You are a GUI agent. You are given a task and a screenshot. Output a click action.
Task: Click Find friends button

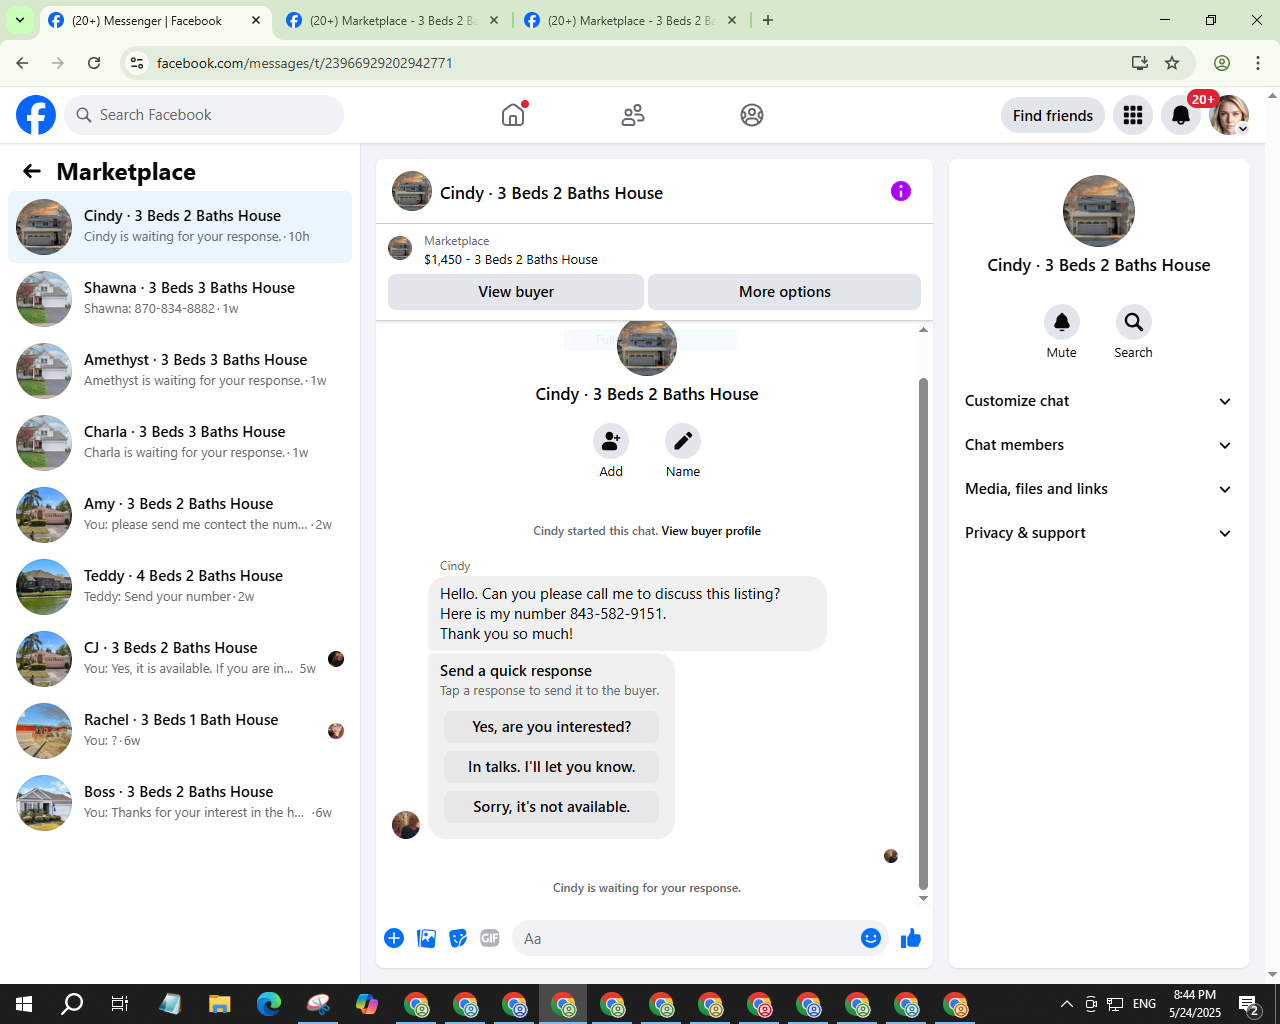pos(1053,115)
